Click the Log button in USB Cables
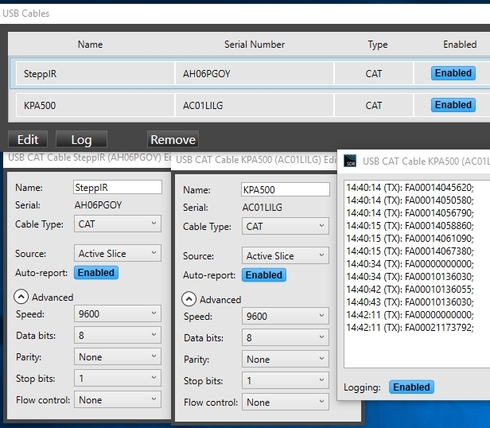Viewport: 490px width, 428px height. 81,139
